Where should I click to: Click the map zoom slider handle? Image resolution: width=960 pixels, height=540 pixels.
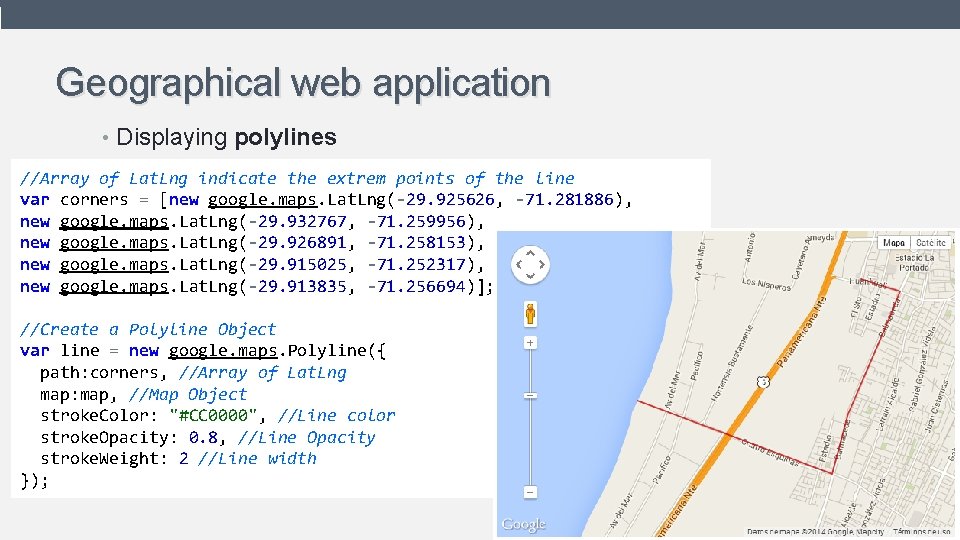530,396
